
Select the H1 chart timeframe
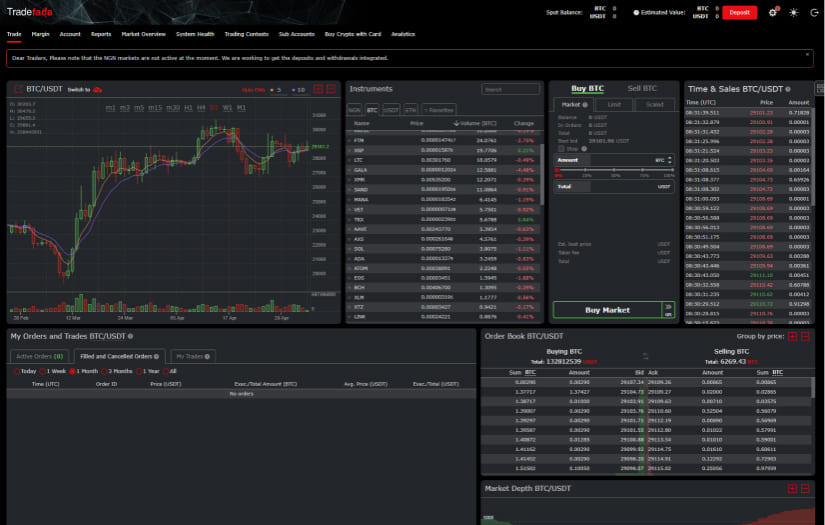click(x=188, y=108)
